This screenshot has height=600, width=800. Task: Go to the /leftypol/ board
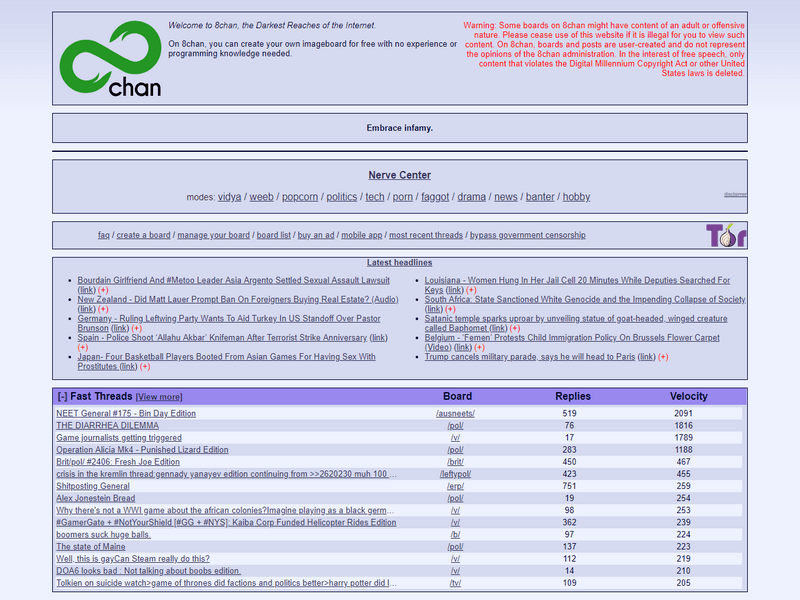[455, 474]
